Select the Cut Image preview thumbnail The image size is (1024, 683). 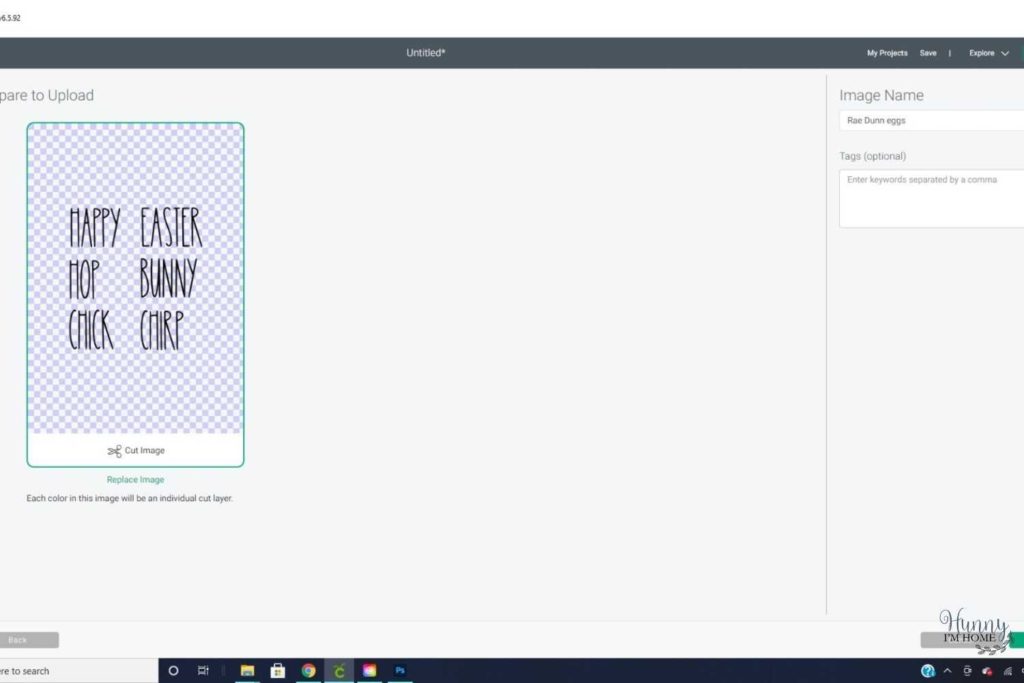[135, 294]
